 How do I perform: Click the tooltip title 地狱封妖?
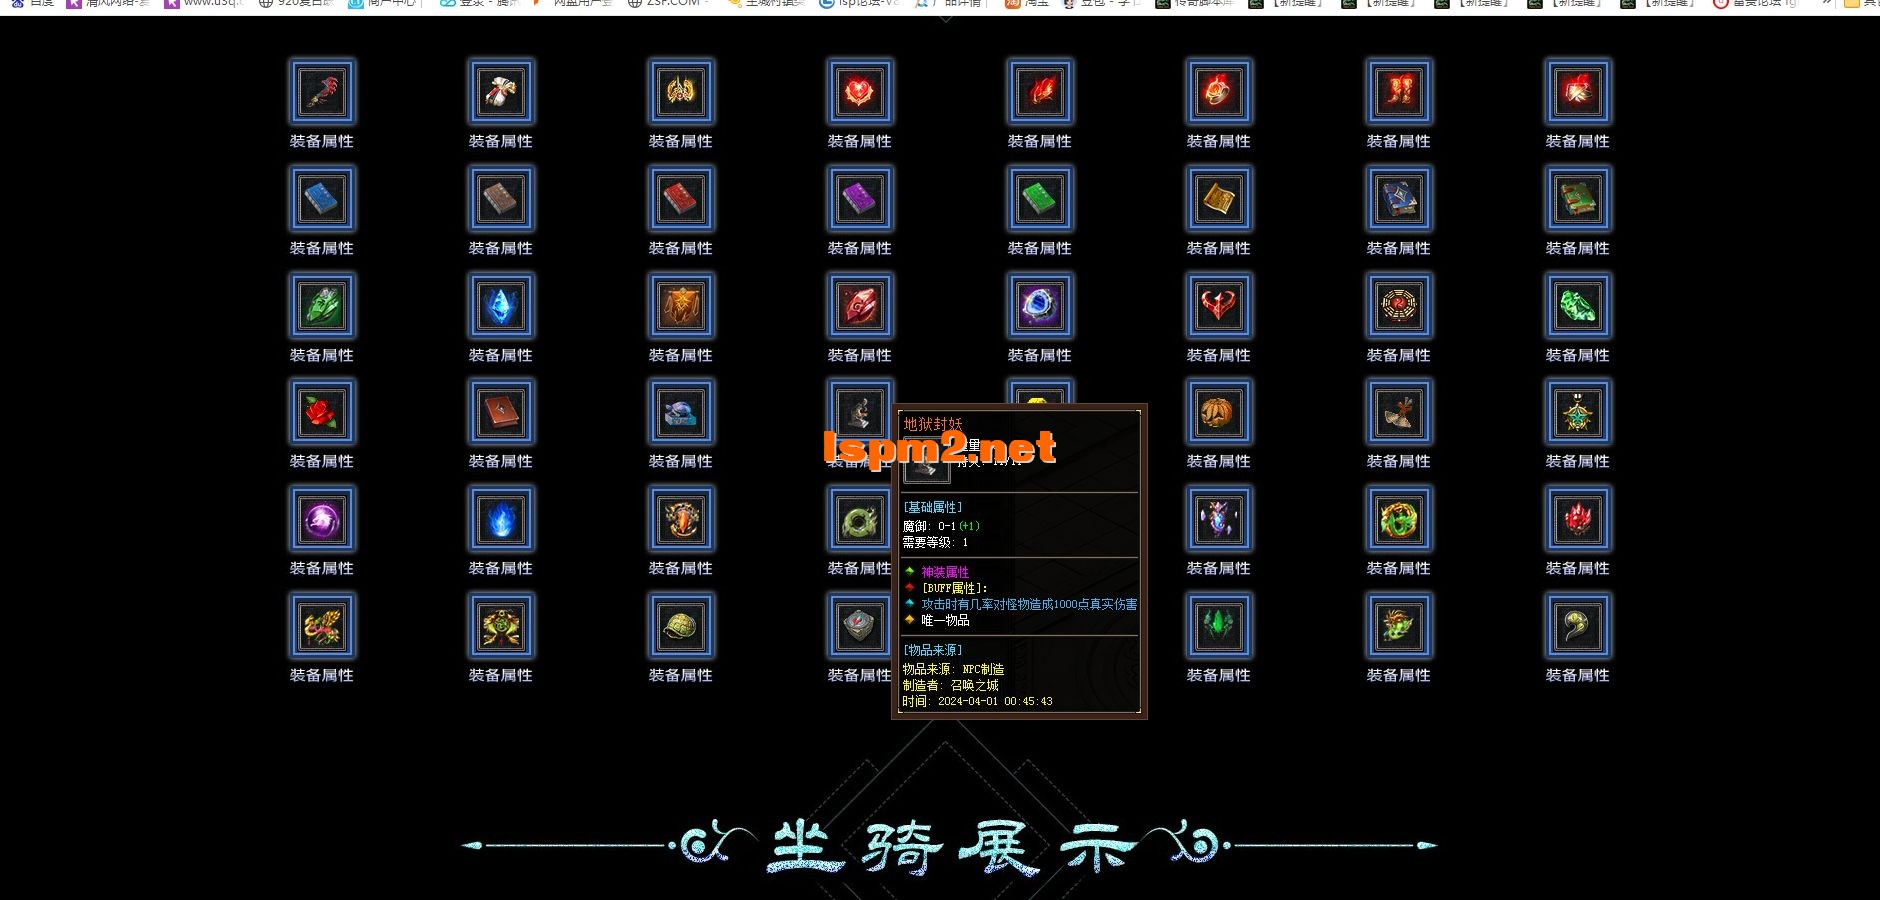pos(933,424)
